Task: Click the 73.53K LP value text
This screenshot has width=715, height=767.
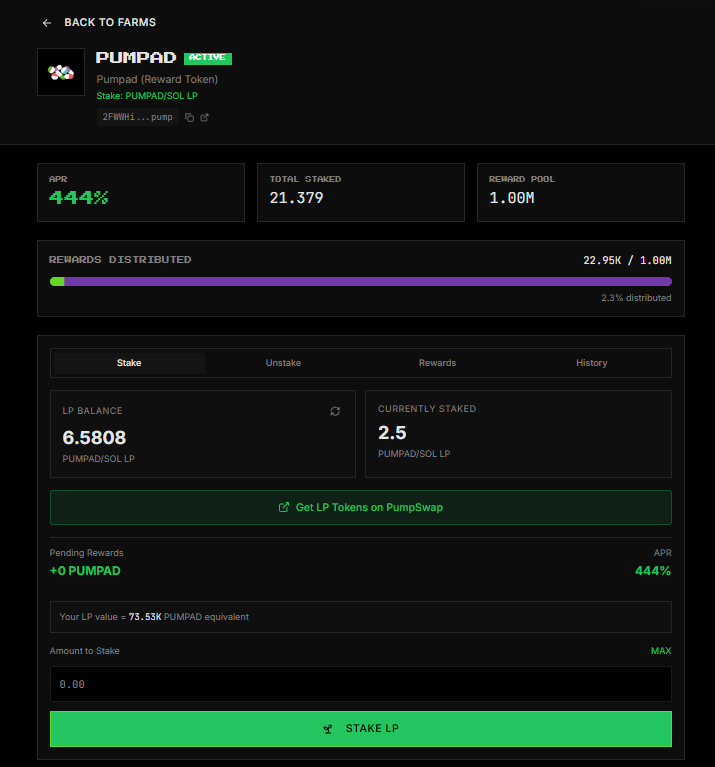Action: [145, 617]
